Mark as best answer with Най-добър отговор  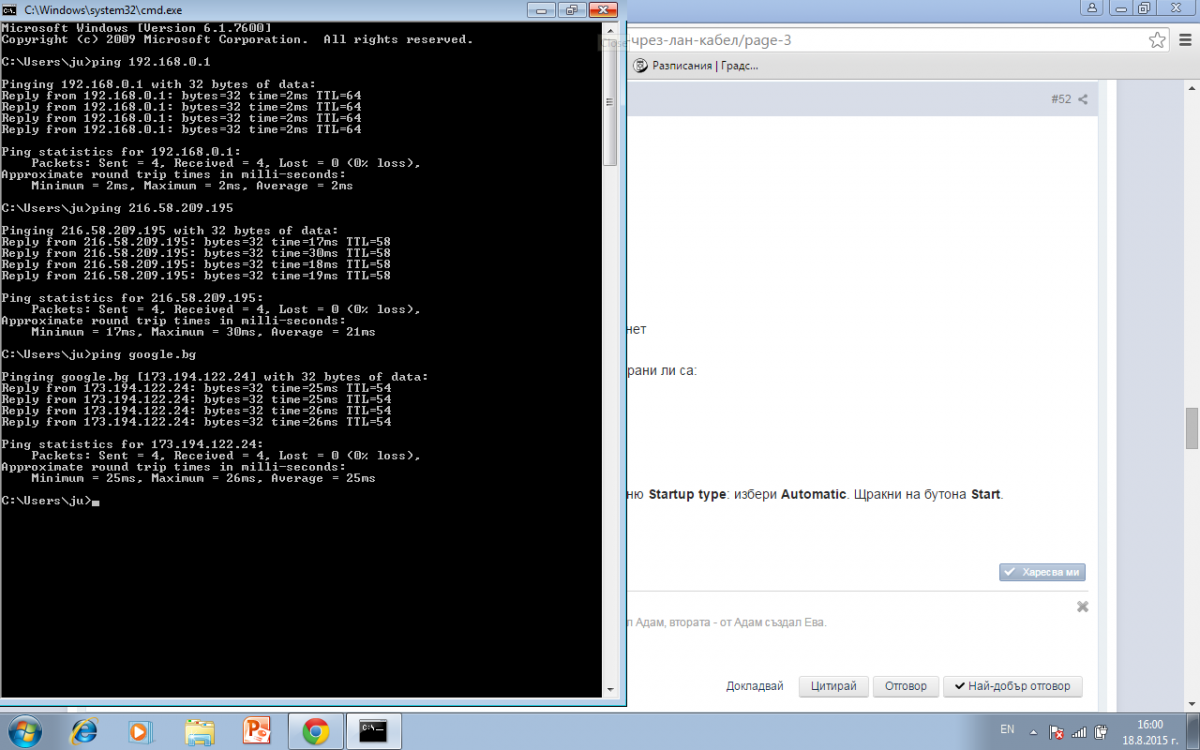pos(1013,686)
